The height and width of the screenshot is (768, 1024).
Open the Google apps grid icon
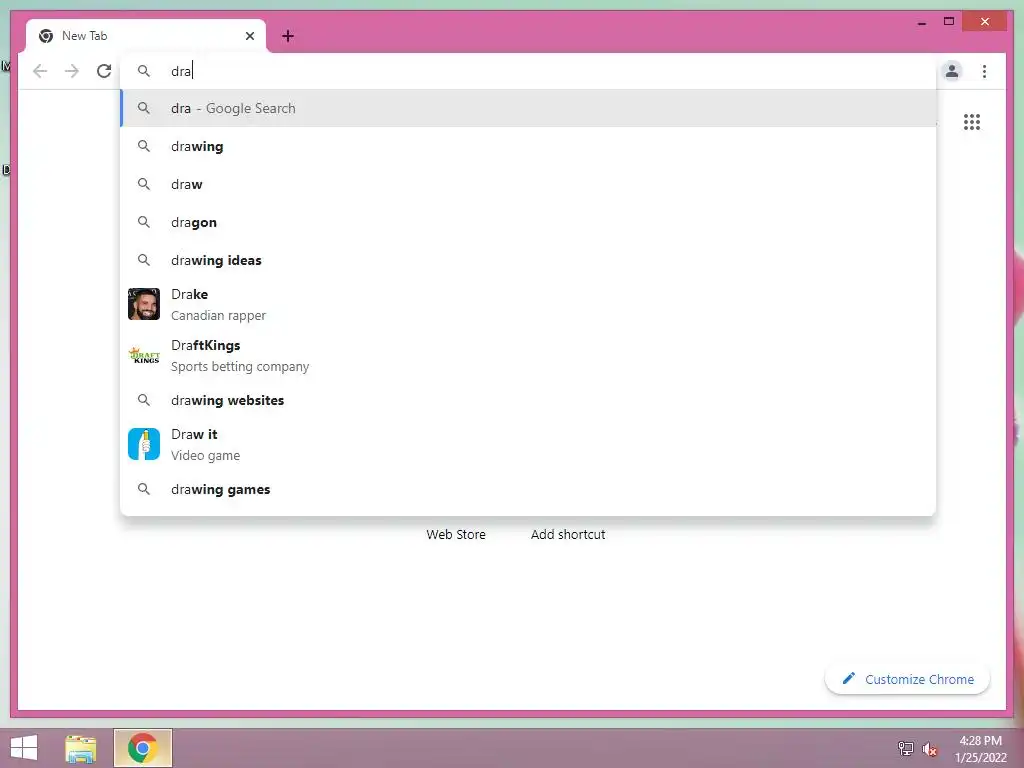tap(972, 122)
